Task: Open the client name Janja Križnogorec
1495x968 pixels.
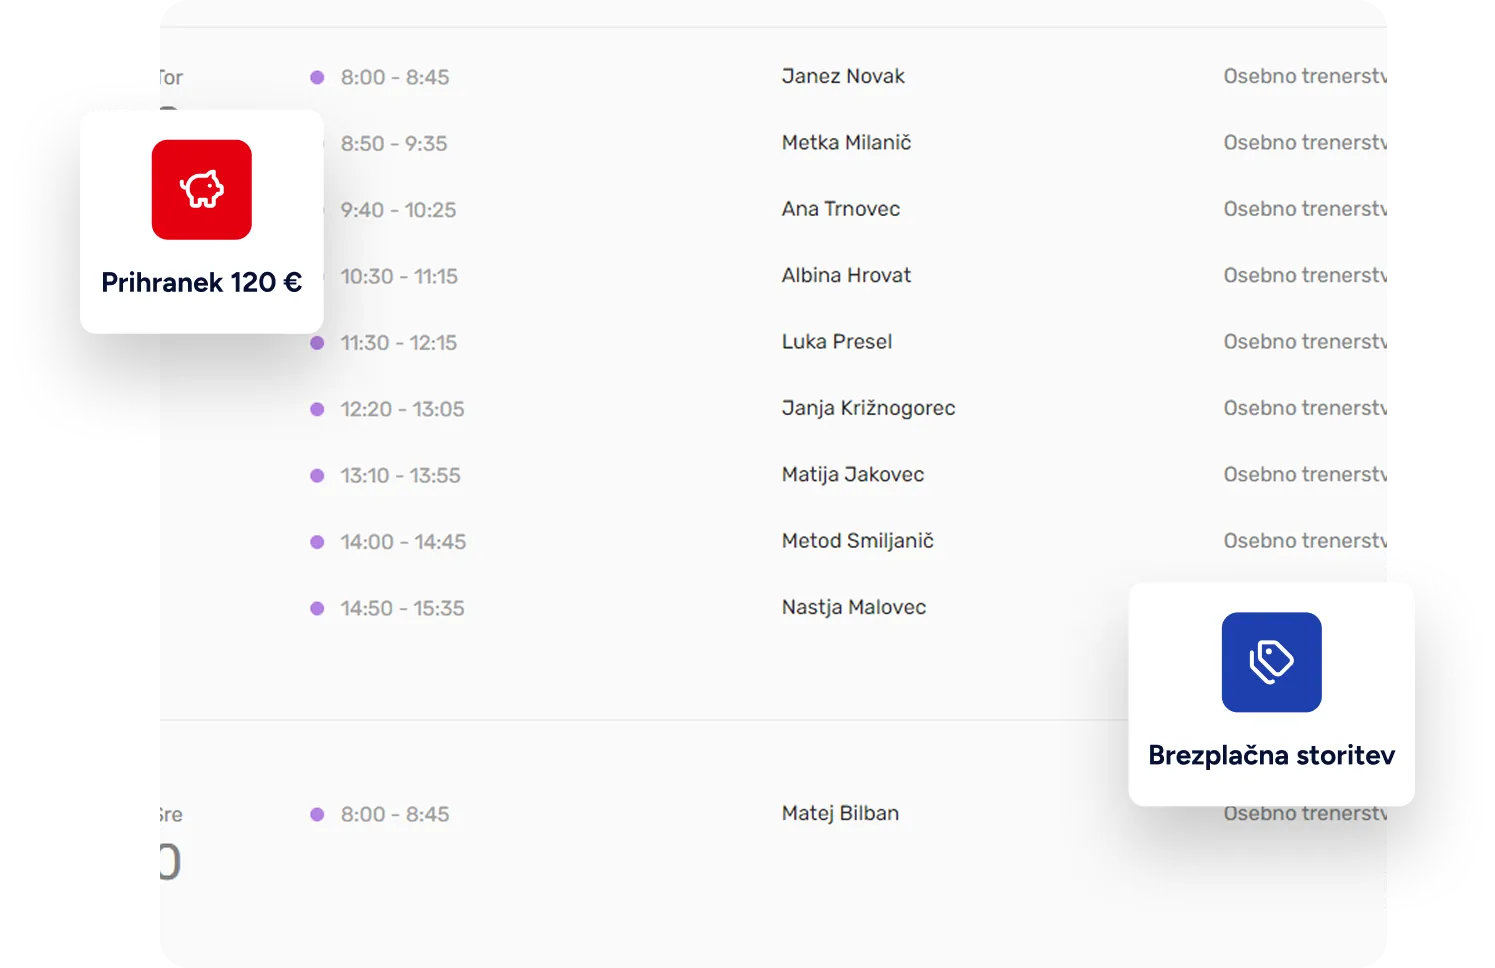Action: click(869, 408)
